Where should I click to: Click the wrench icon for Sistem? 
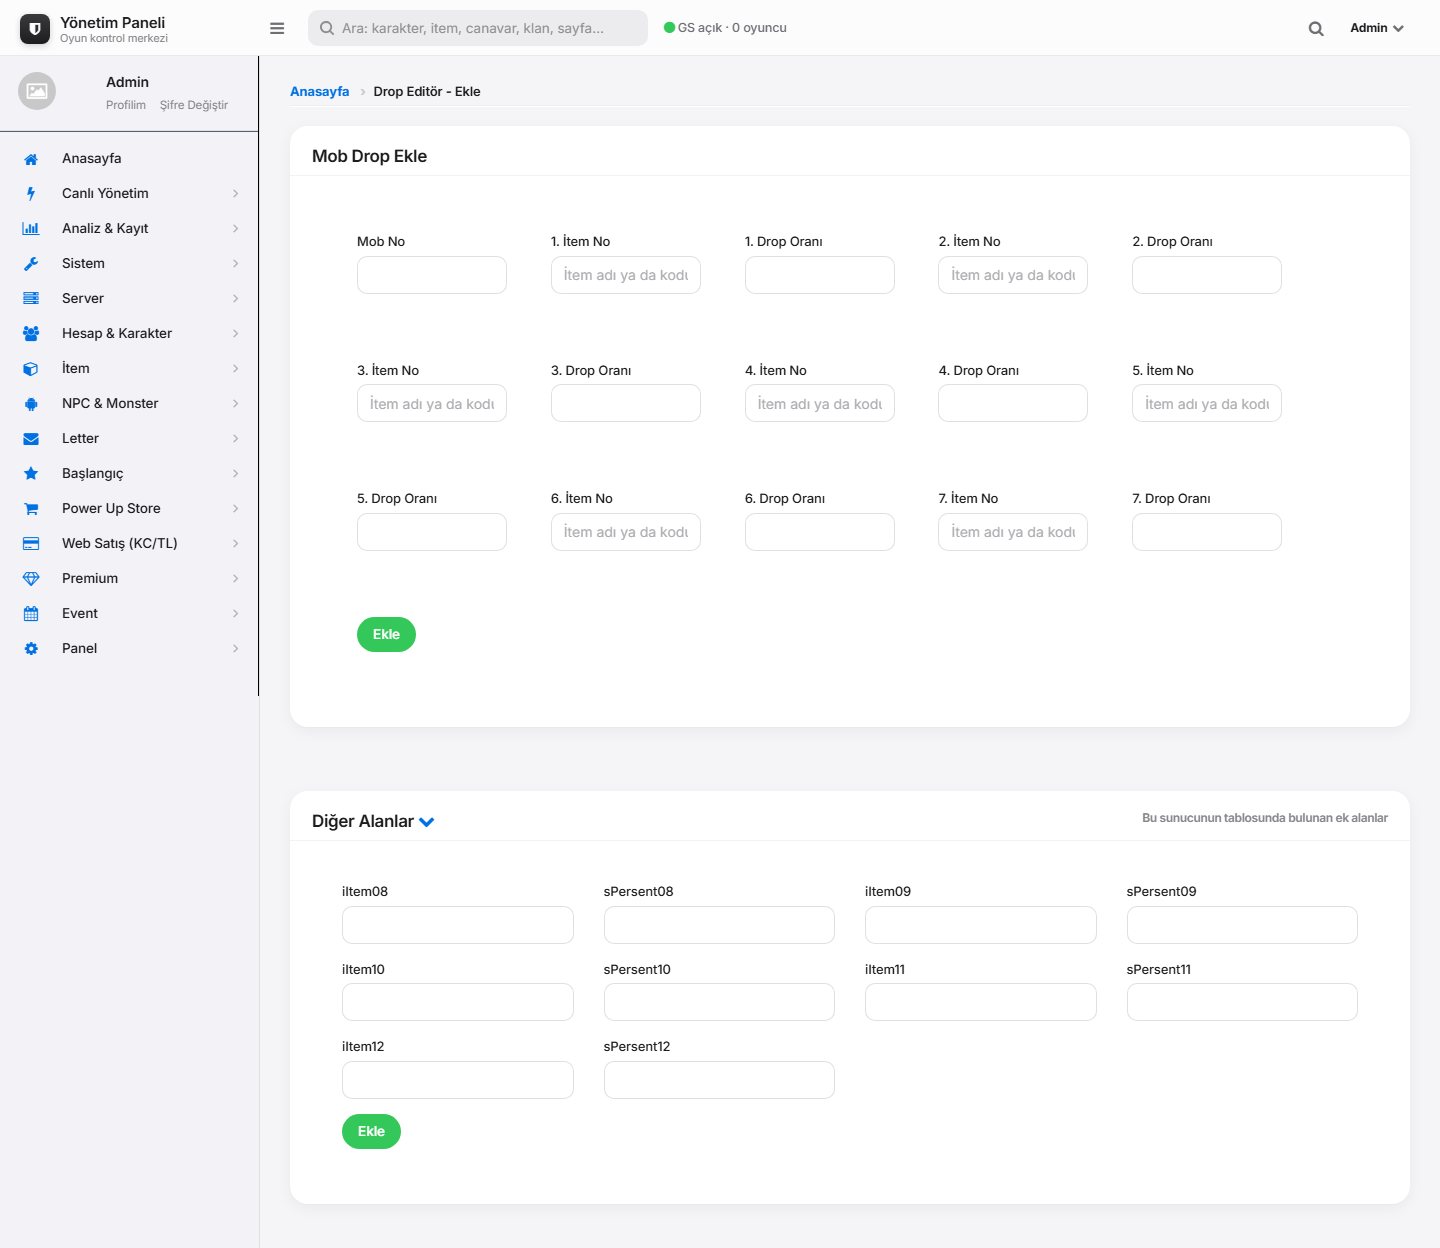(x=31, y=264)
